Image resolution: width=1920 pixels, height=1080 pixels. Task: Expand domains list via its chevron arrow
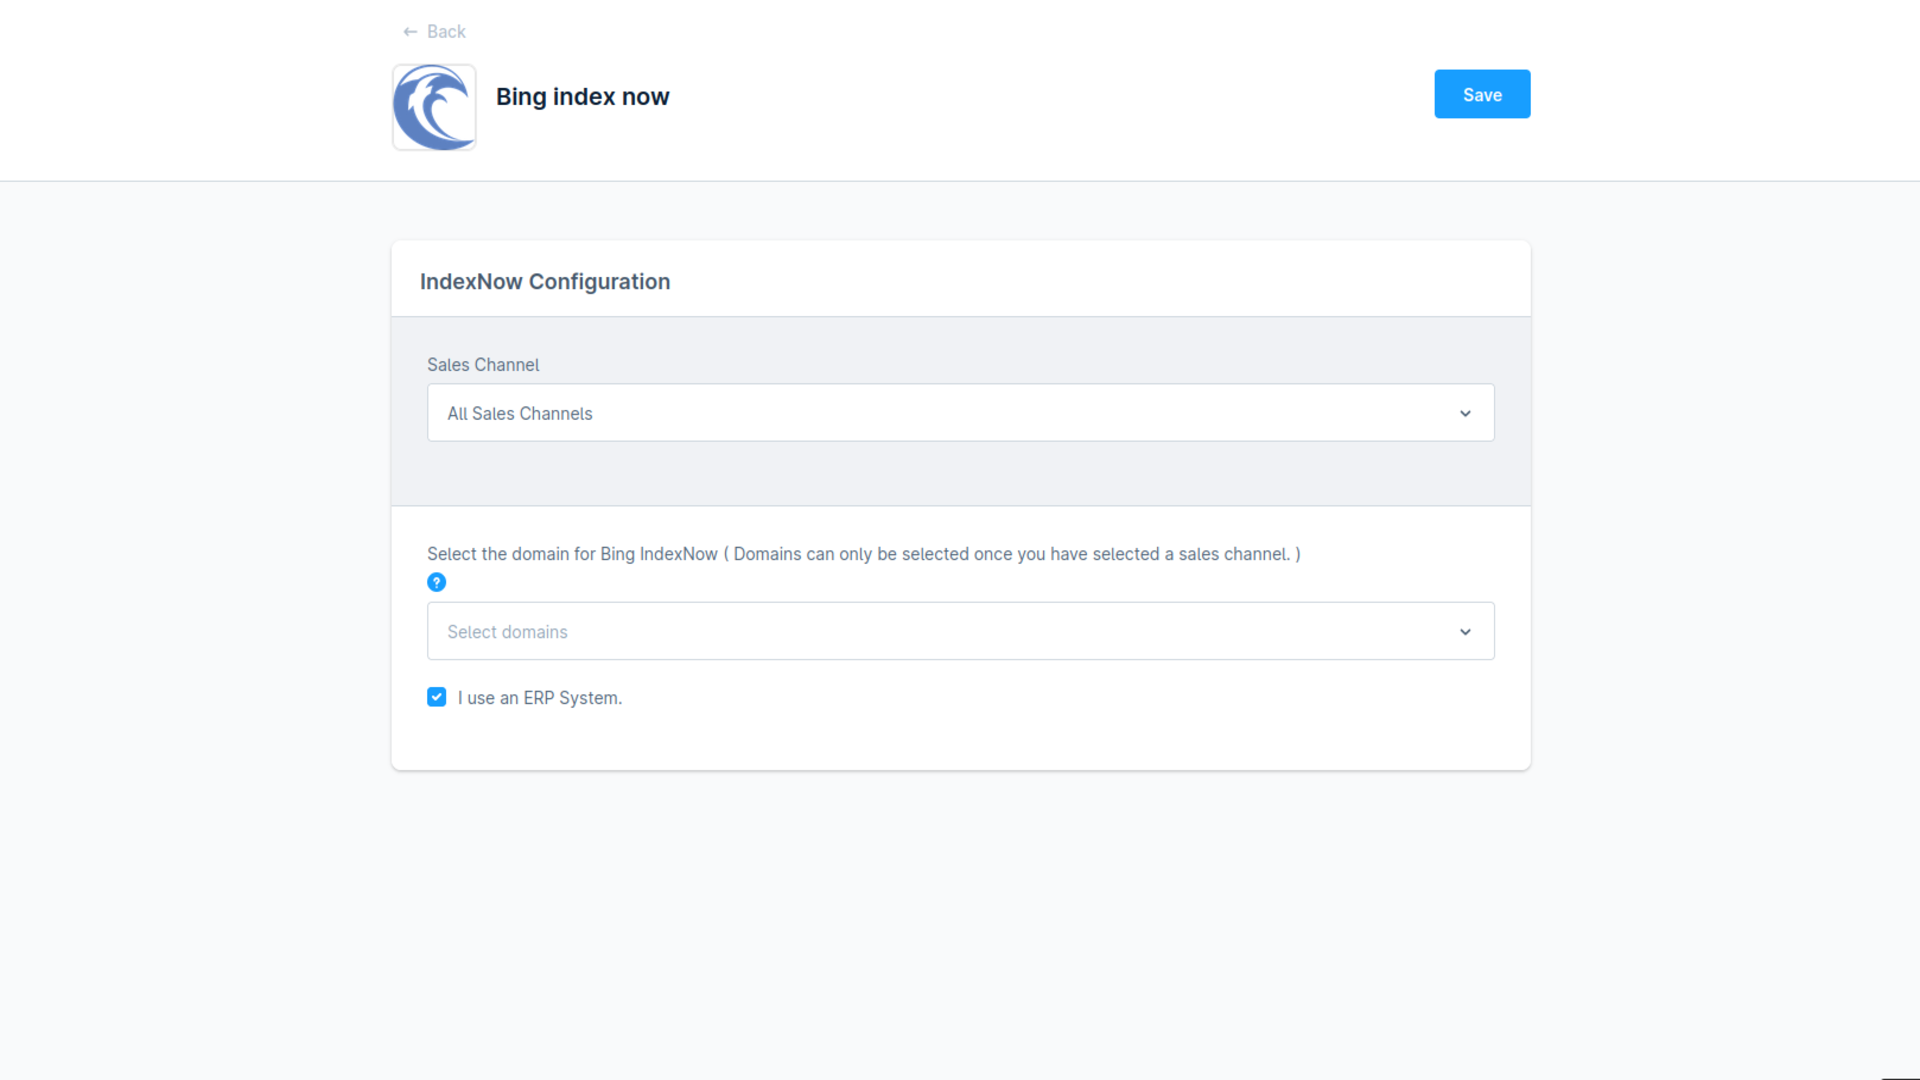pyautogui.click(x=1465, y=632)
